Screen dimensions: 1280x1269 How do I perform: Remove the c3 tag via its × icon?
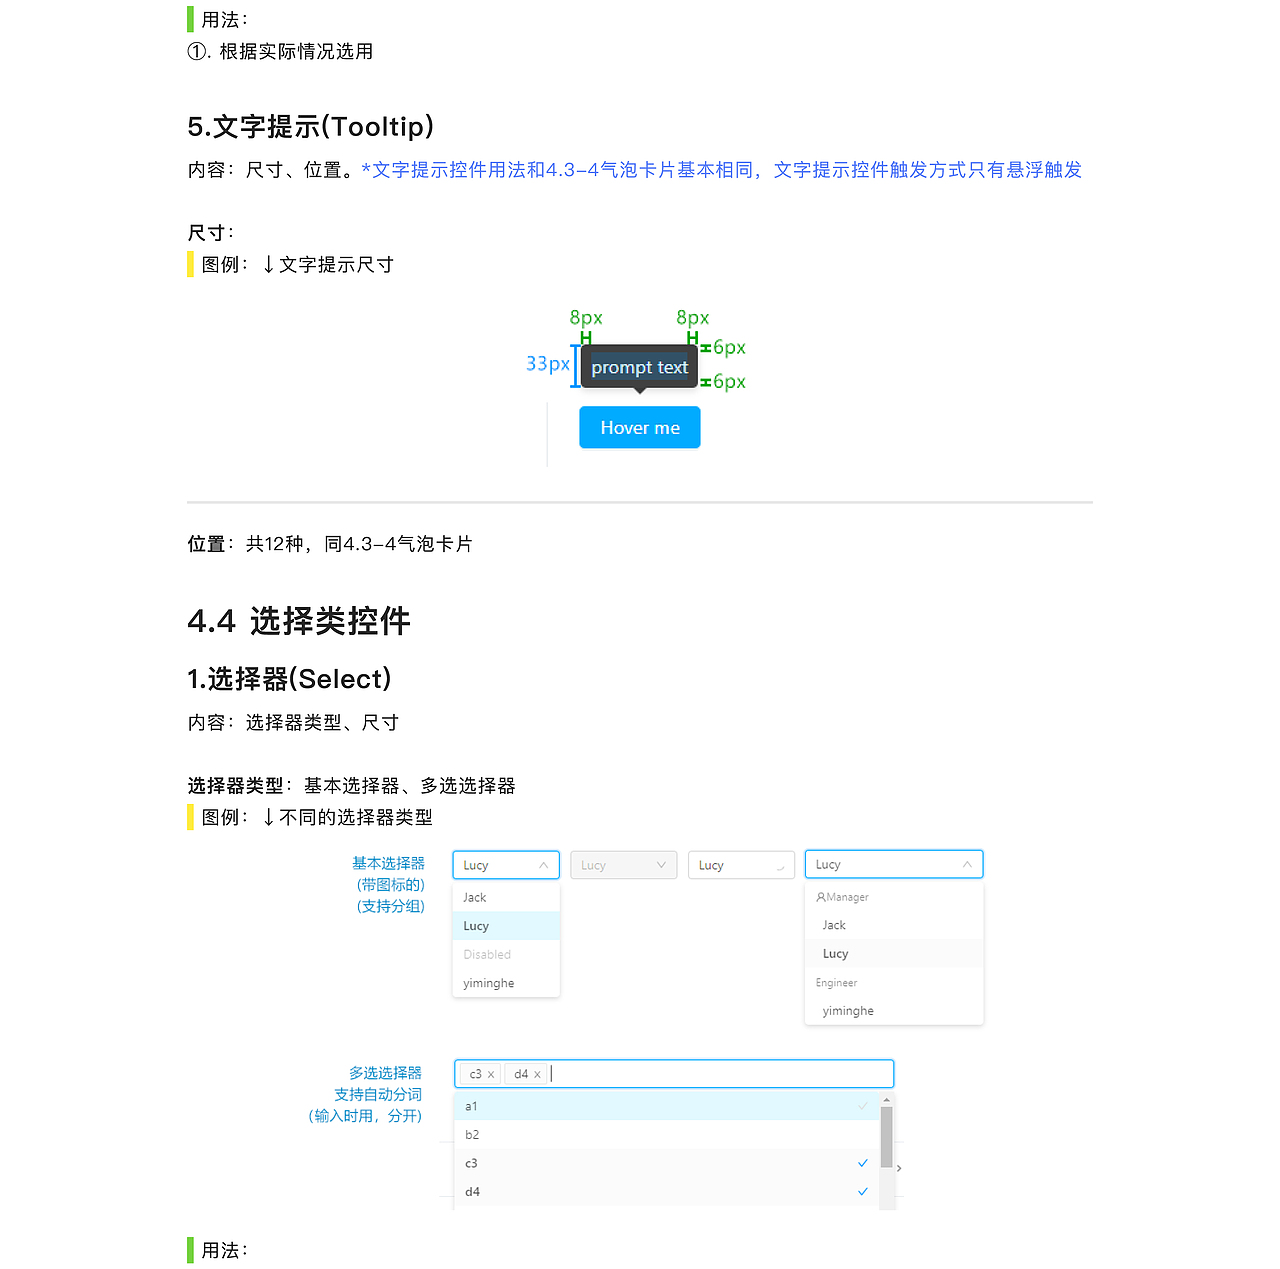(490, 1073)
